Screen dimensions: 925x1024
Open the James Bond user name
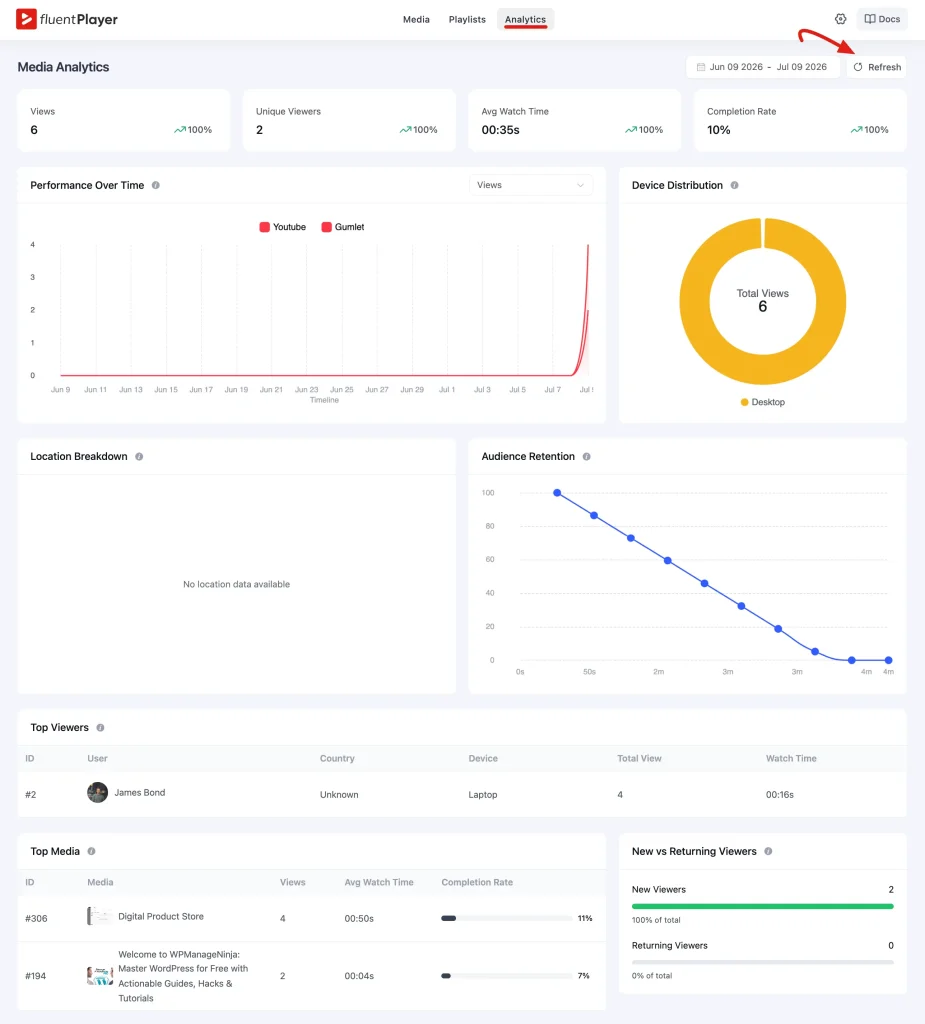tap(140, 792)
